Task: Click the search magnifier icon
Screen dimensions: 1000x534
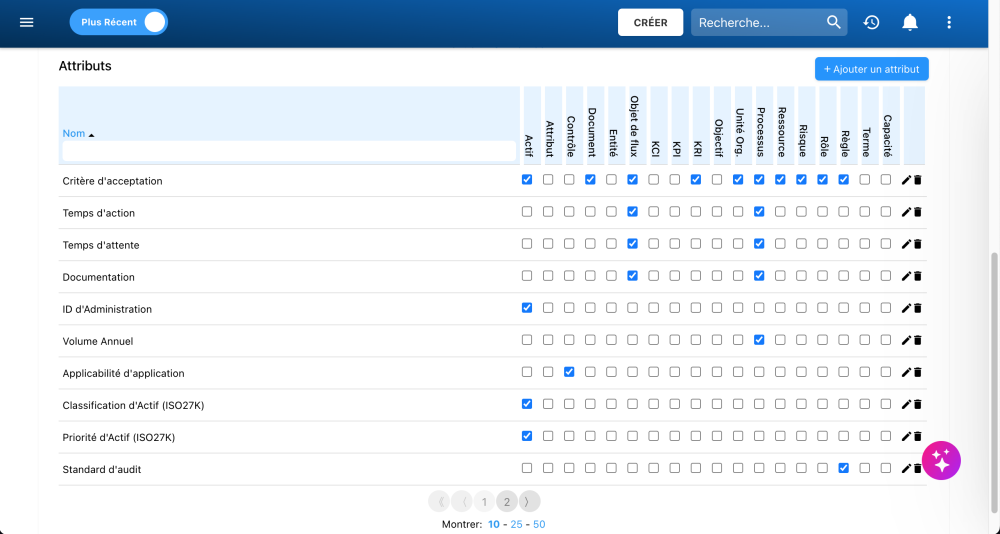Action: coord(834,22)
